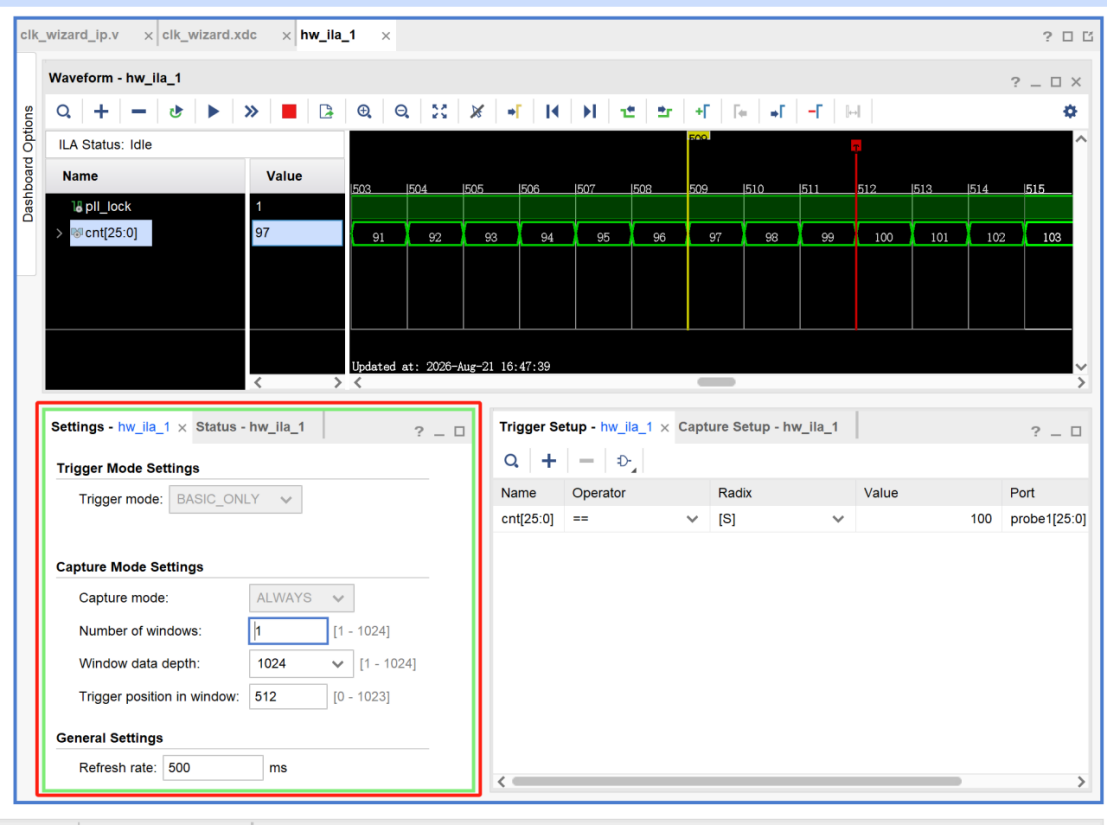Remove a probe with the waveform minus icon
1107x826 pixels.
pos(138,112)
